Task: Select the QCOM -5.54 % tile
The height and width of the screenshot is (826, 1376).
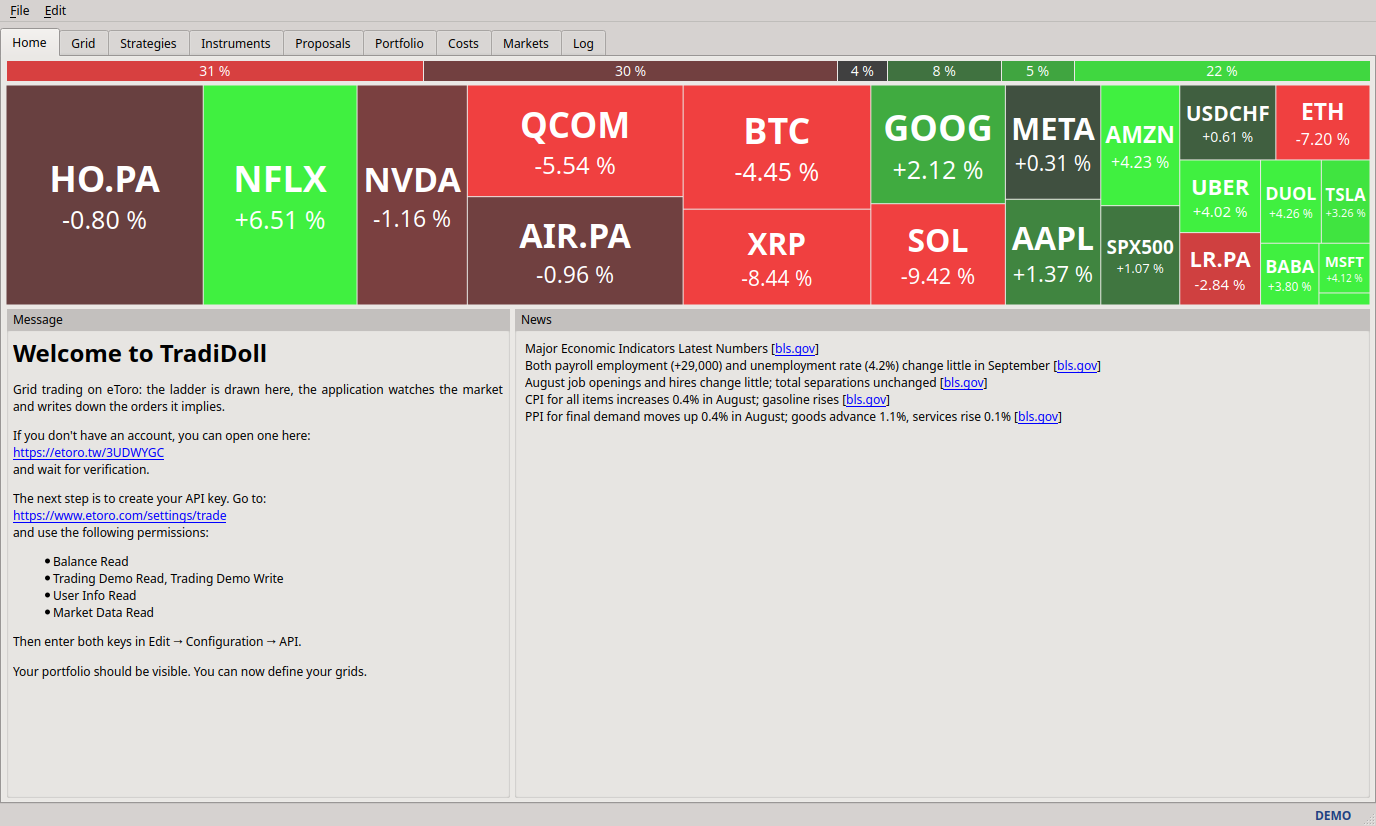Action: tap(575, 141)
